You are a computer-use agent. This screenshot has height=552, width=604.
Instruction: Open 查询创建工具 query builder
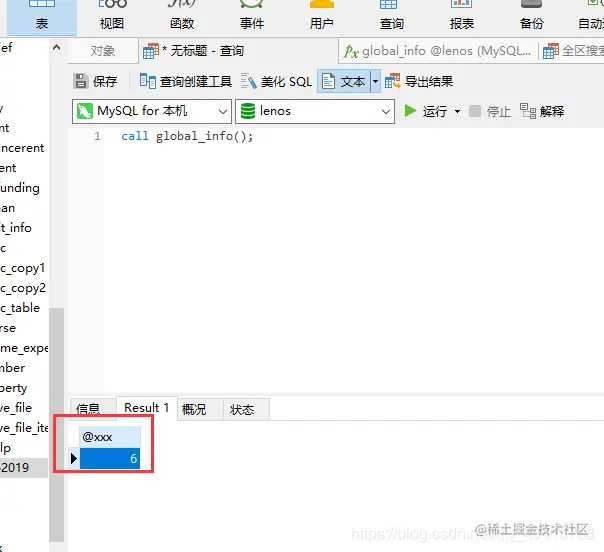point(186,81)
